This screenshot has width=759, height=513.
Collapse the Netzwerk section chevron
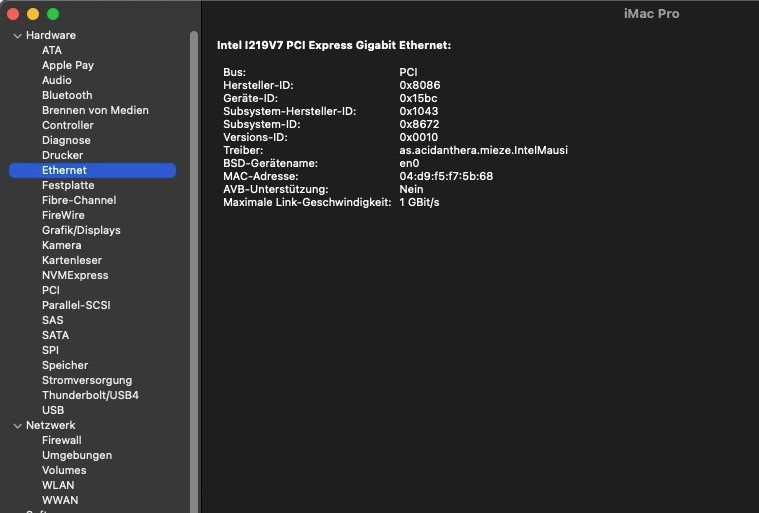[x=17, y=425]
